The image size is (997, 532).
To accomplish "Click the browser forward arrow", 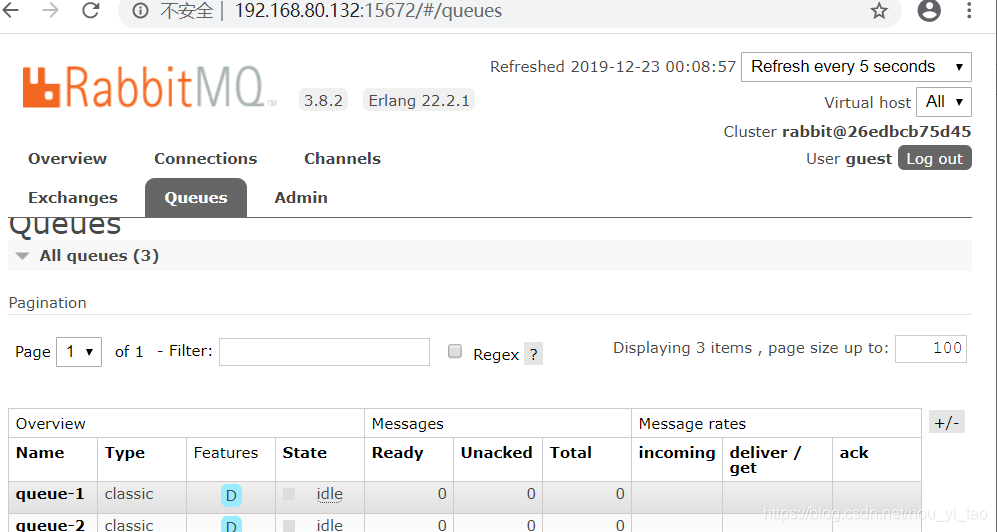I will tap(50, 10).
